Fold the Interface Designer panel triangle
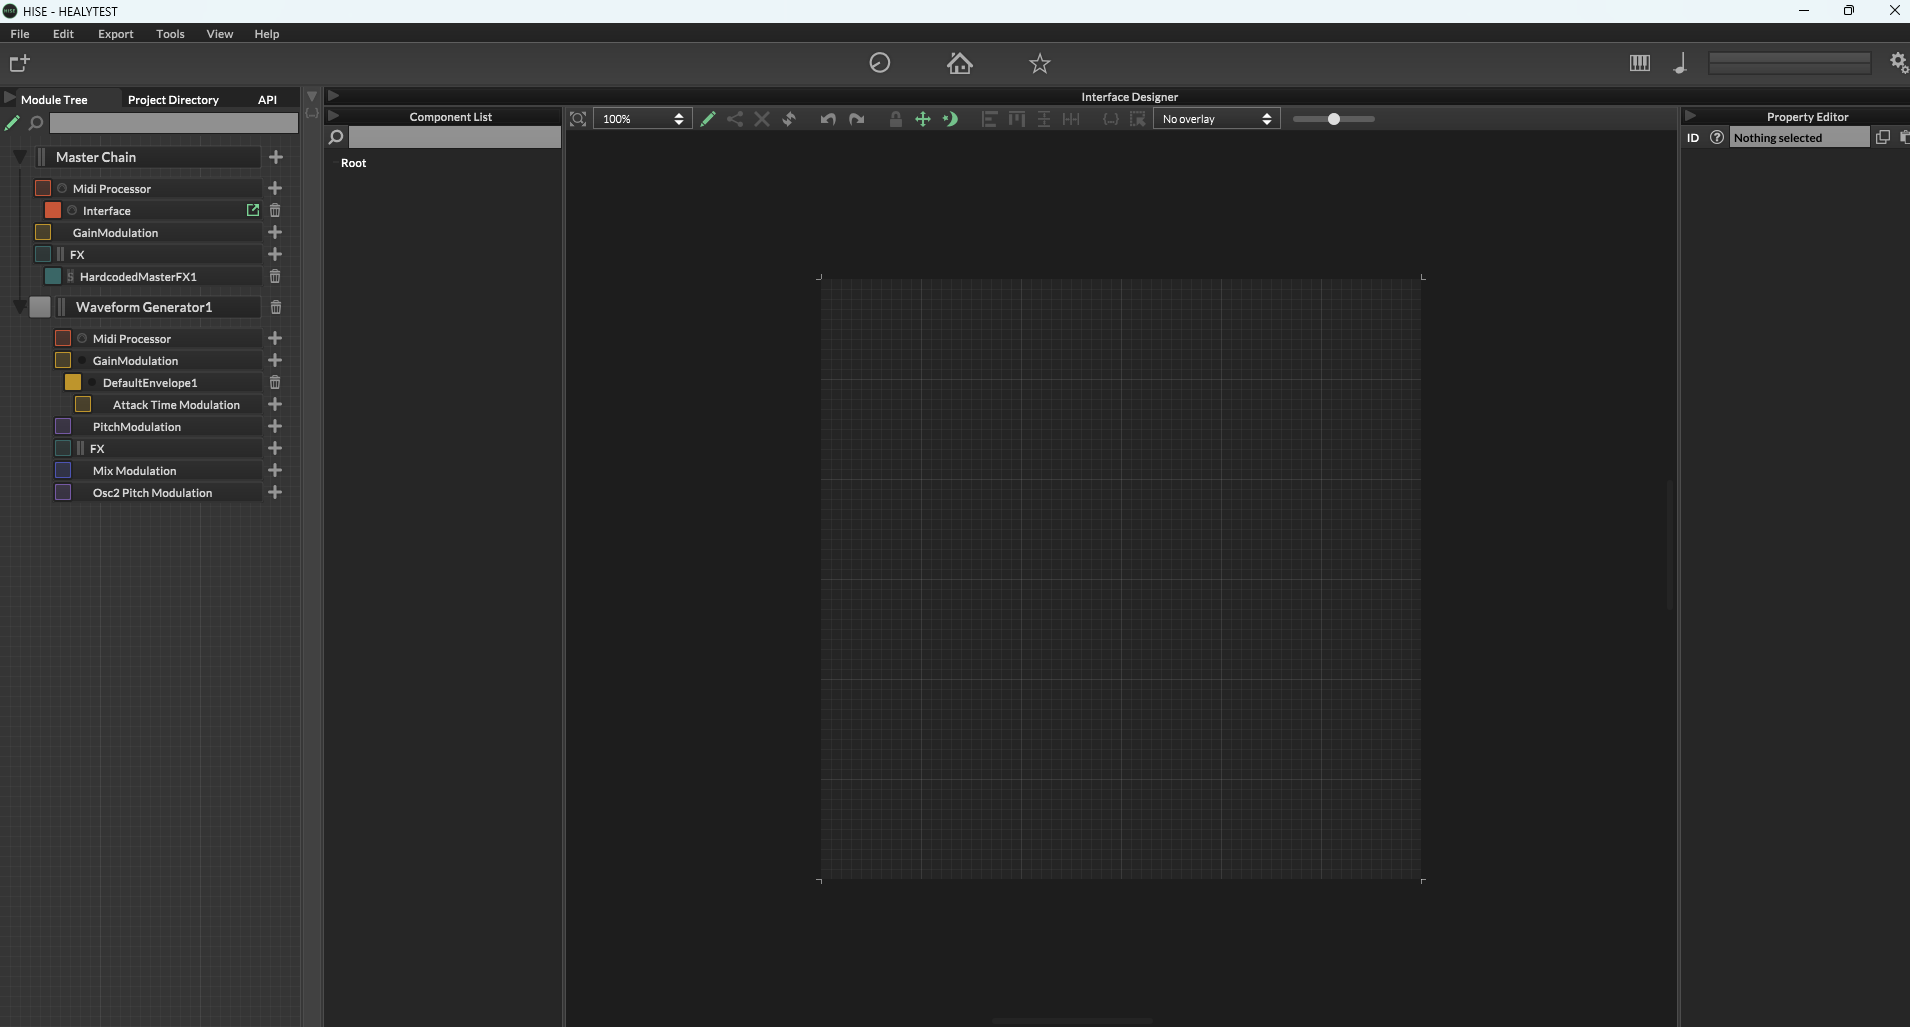Image resolution: width=1910 pixels, height=1027 pixels. pyautogui.click(x=334, y=96)
